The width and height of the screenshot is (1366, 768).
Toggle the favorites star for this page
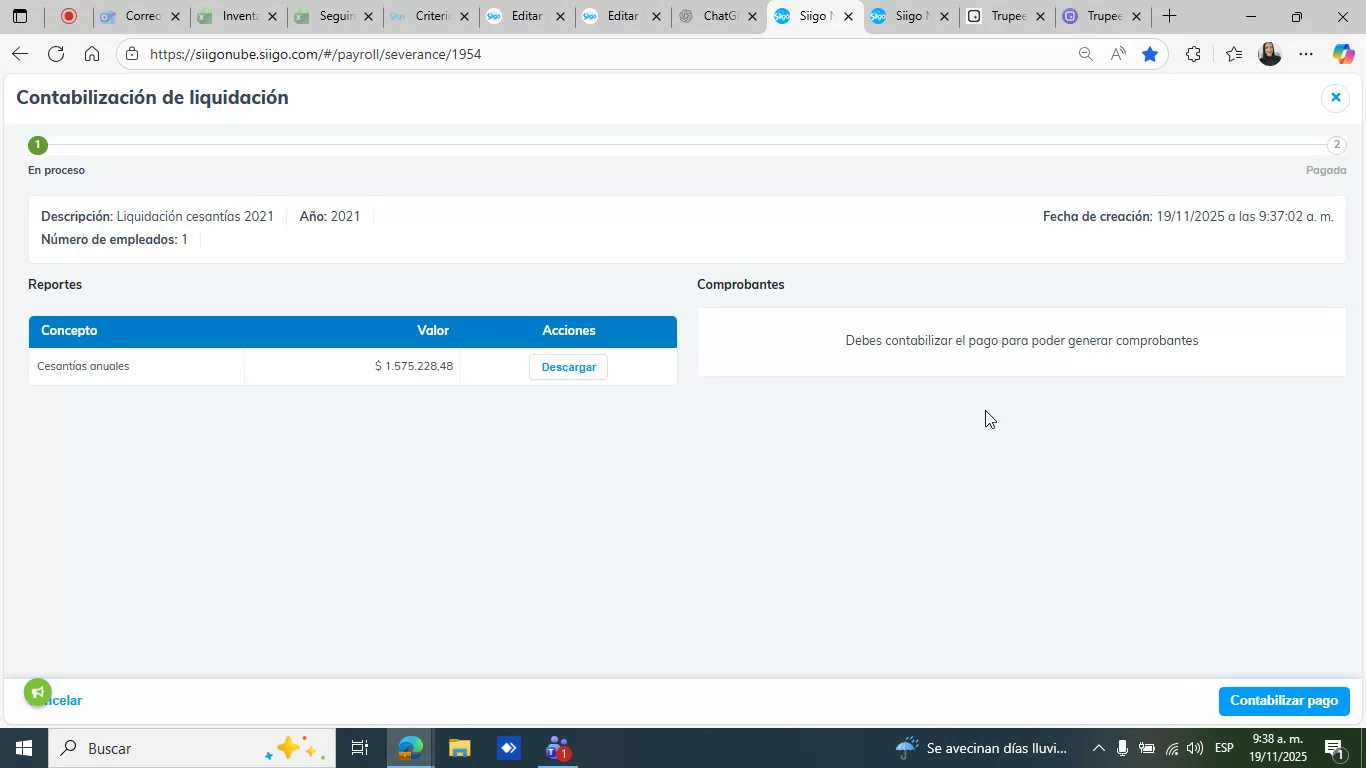point(1150,54)
